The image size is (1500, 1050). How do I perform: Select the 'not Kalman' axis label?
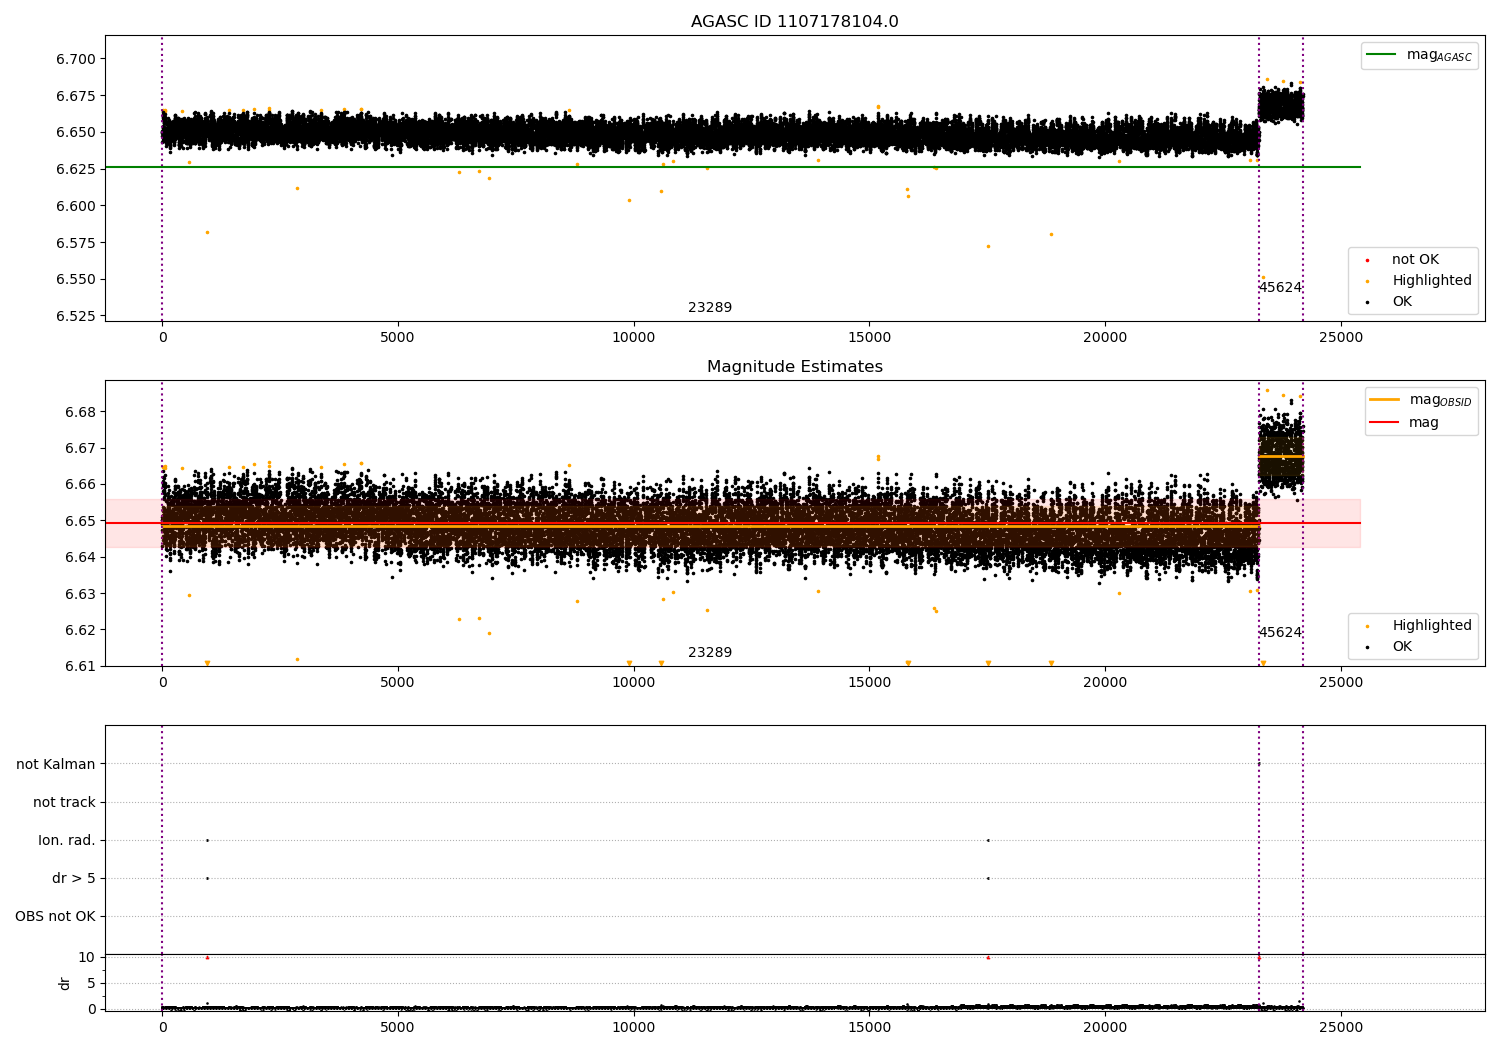point(56,764)
